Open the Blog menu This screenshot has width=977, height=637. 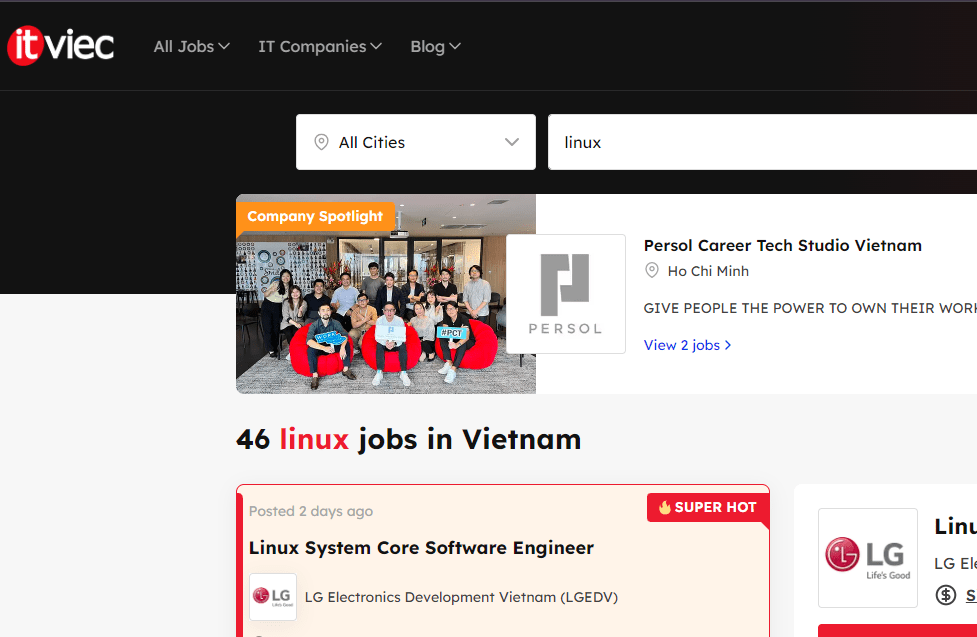[435, 46]
